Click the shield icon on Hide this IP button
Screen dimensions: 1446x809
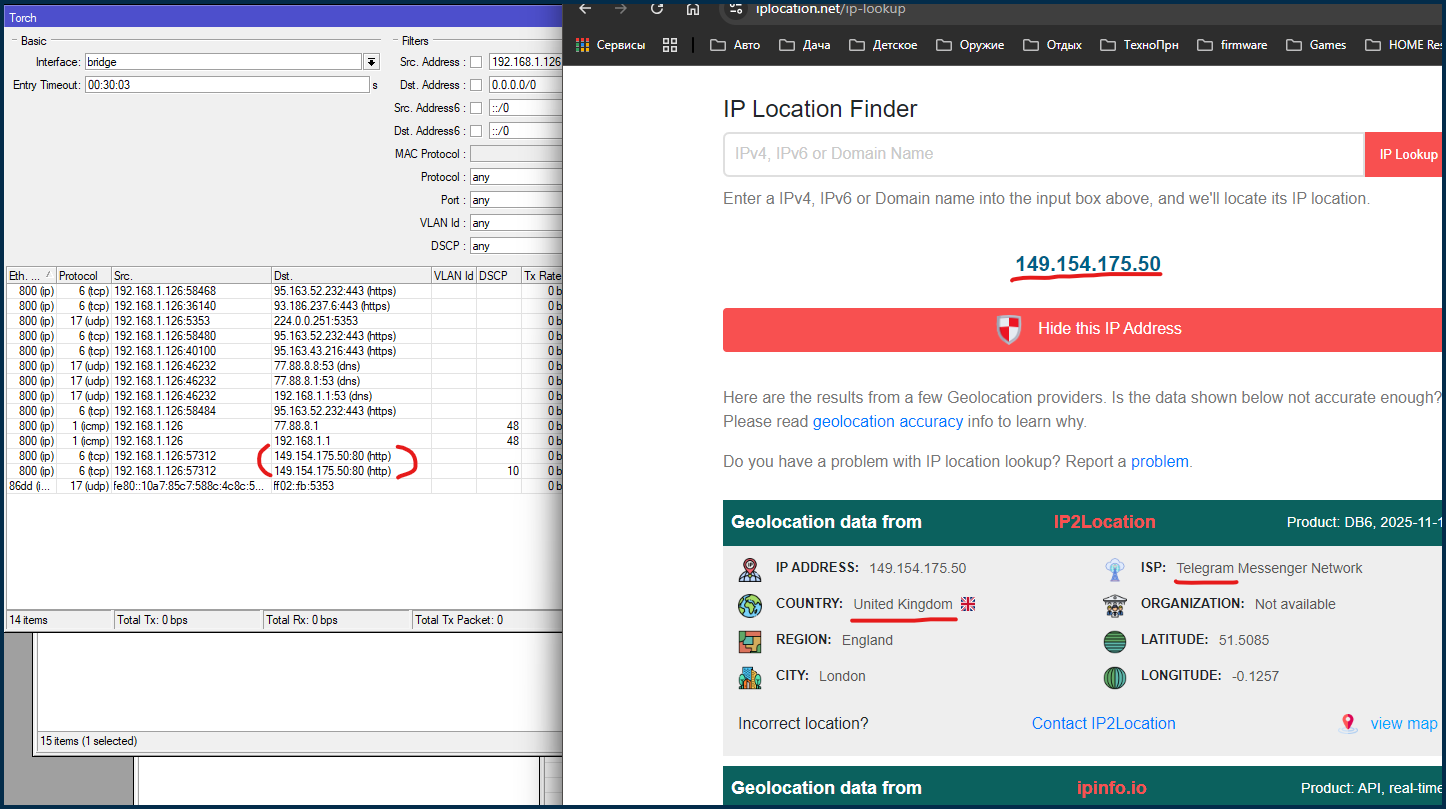click(x=1009, y=329)
